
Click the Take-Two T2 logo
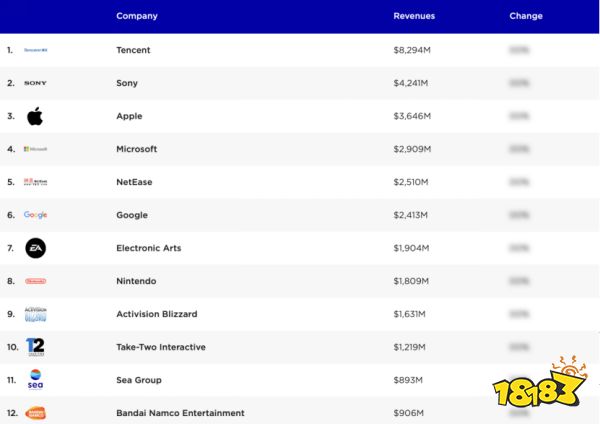point(35,347)
